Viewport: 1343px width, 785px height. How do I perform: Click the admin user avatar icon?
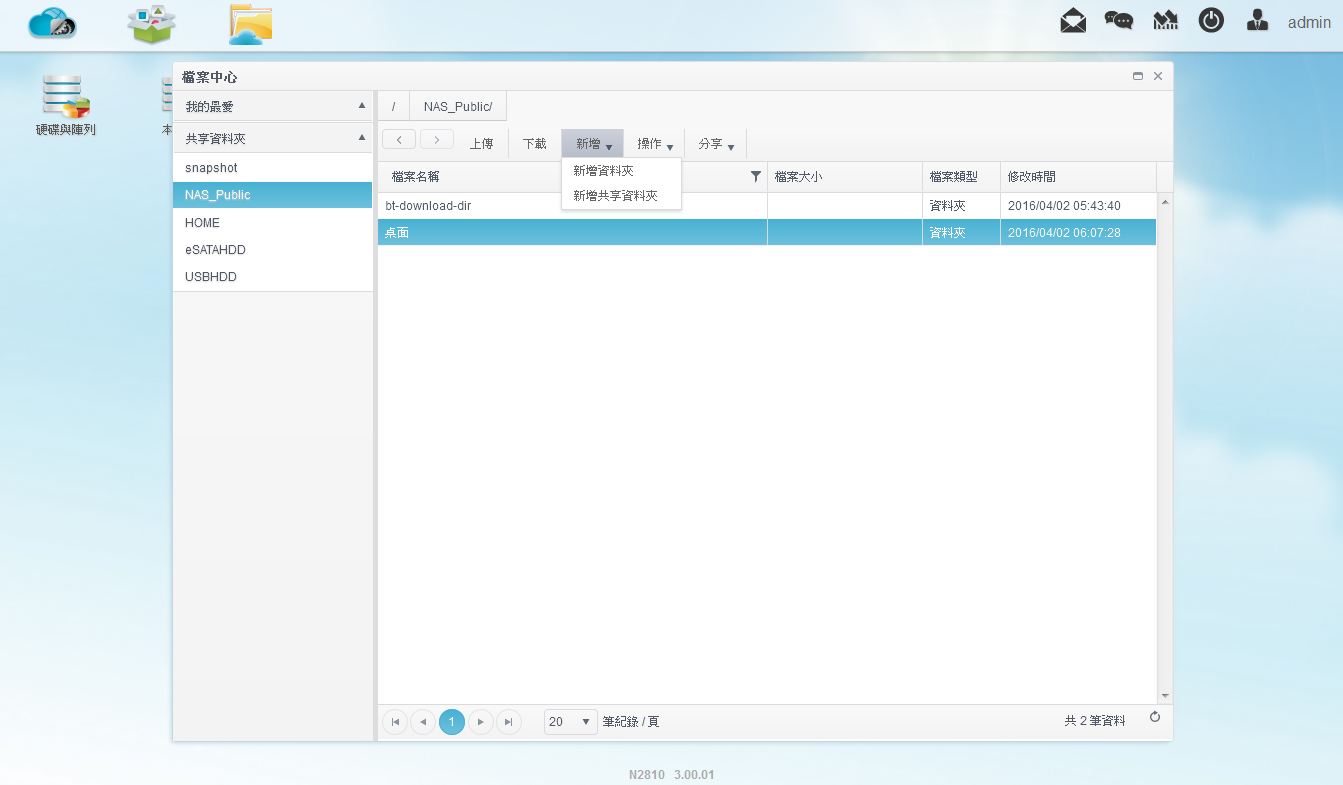click(1258, 20)
